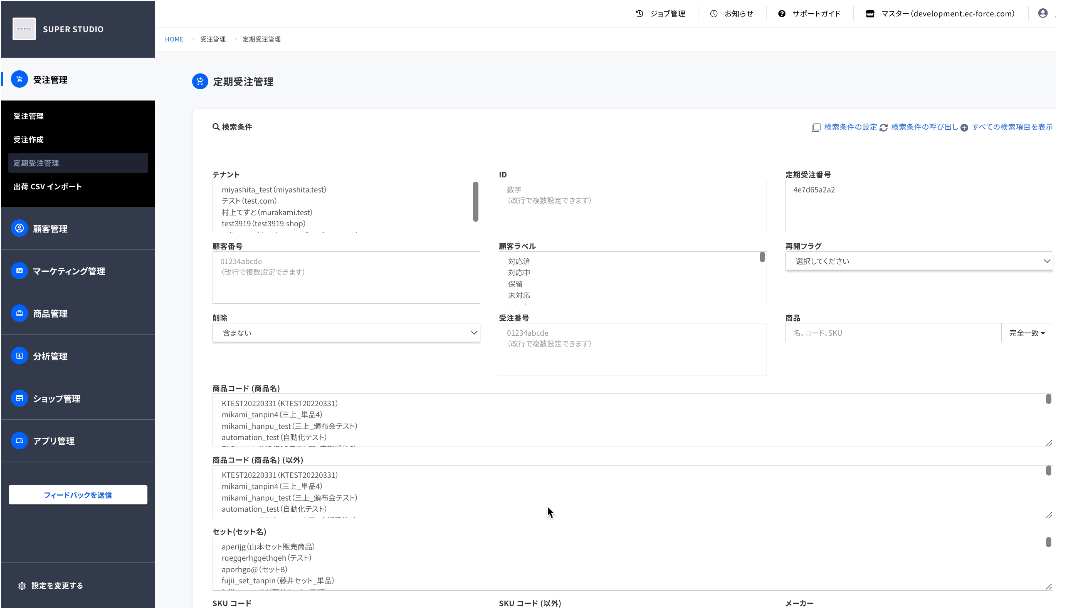Select miyashita_test (miyashita.test) tenant

pos(273,189)
